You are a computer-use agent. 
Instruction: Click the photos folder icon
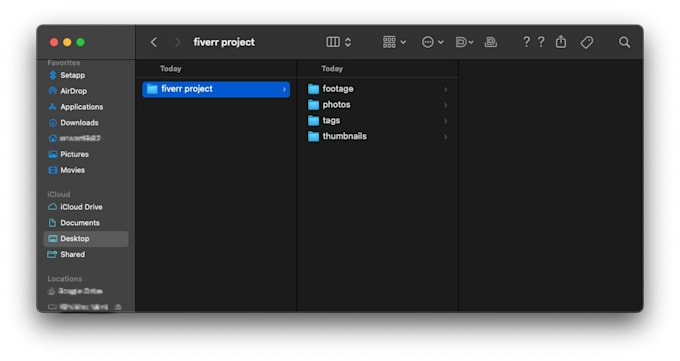tap(313, 105)
